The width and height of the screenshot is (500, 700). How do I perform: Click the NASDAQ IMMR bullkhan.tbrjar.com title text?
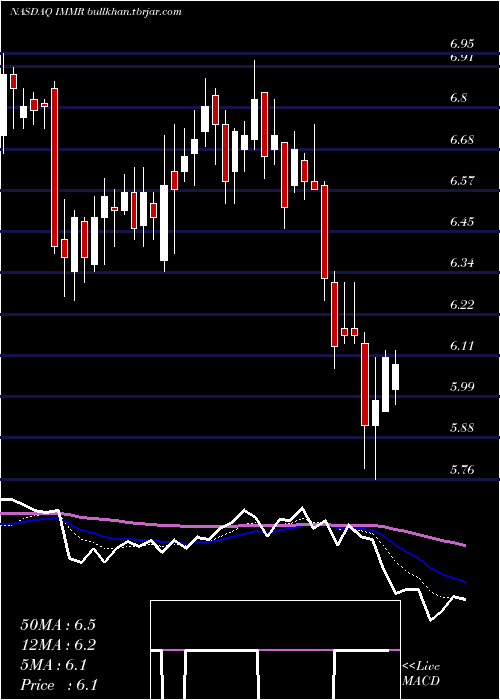tap(96, 12)
